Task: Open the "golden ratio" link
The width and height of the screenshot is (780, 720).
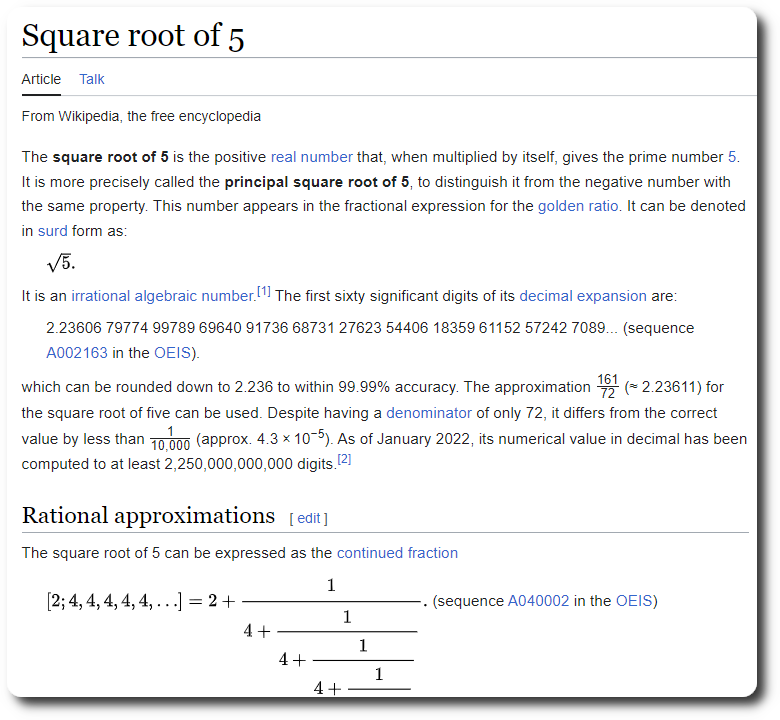Action: pos(578,206)
